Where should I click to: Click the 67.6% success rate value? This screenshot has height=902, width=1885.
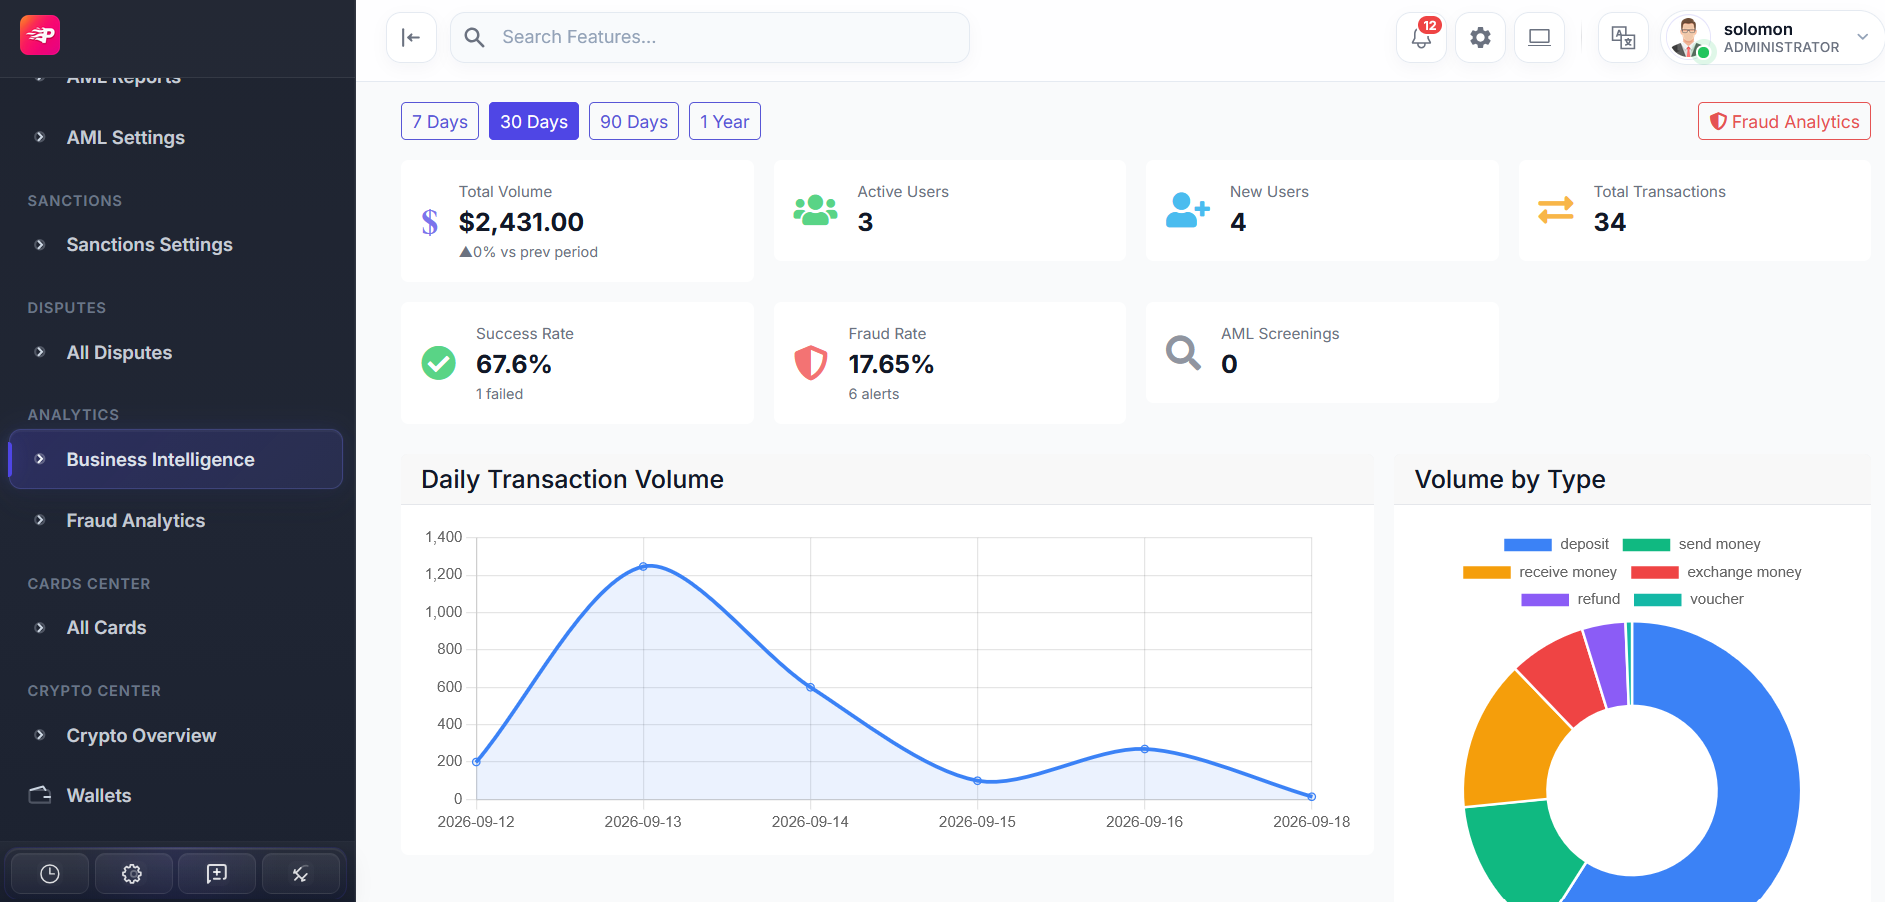coord(514,364)
